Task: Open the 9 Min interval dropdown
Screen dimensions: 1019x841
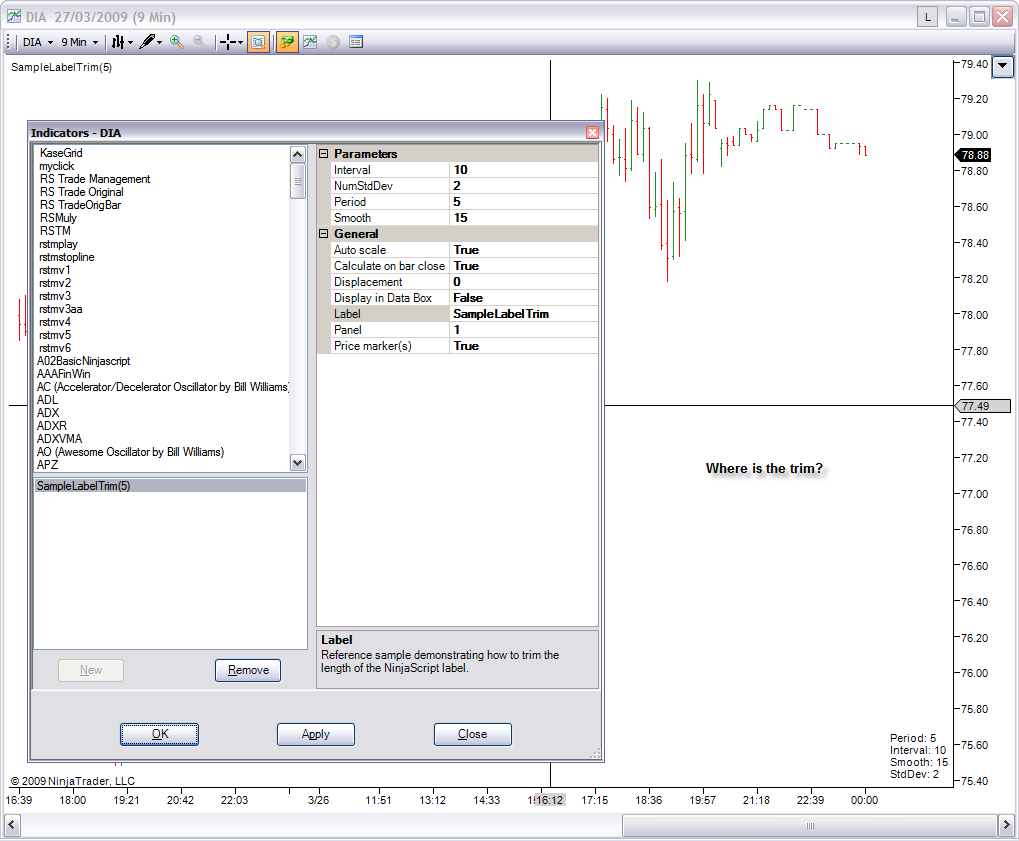Action: 80,42
